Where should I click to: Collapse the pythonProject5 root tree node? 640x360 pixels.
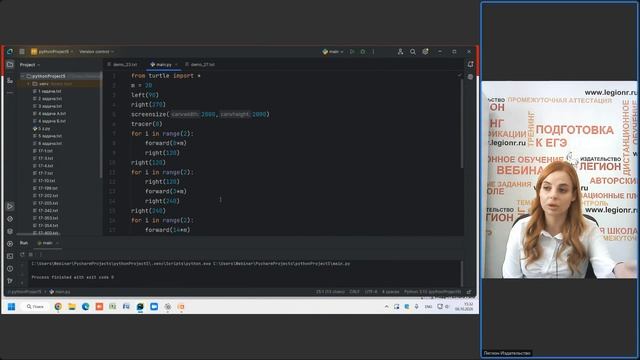(22, 76)
